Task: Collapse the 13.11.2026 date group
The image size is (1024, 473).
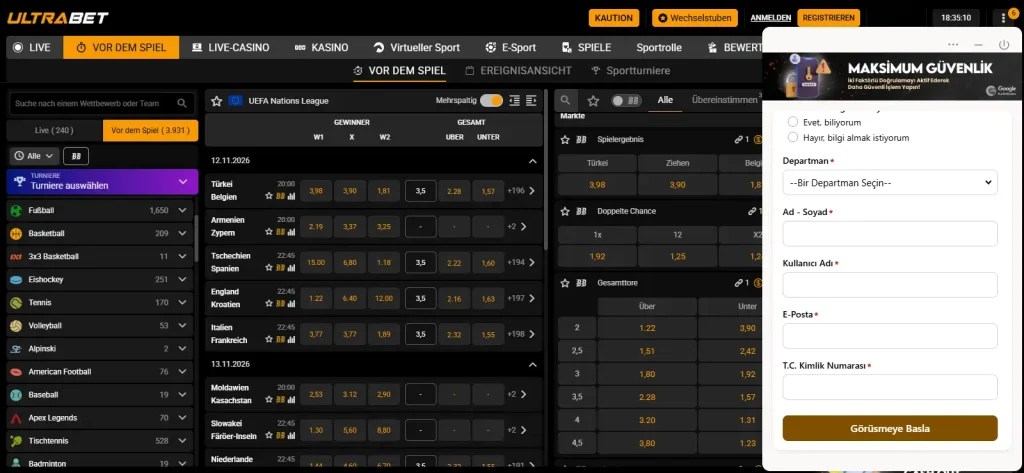Action: pyautogui.click(x=532, y=364)
